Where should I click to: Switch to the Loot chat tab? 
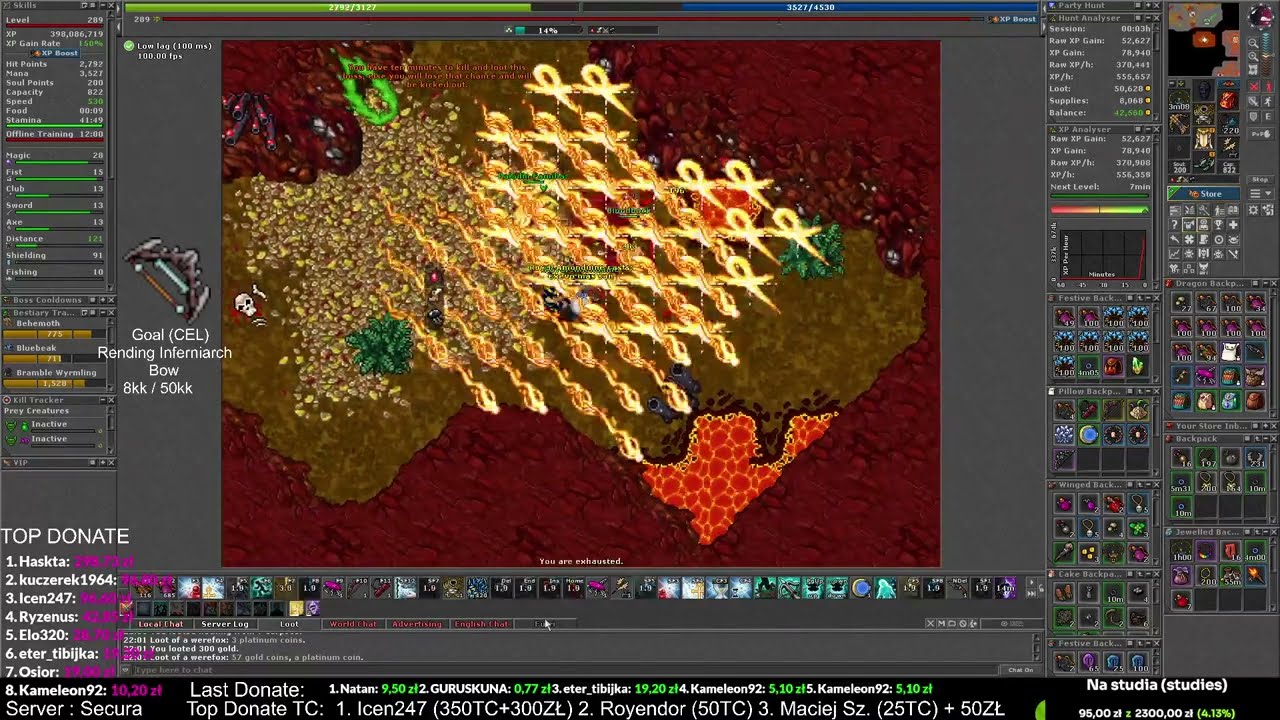tap(289, 623)
